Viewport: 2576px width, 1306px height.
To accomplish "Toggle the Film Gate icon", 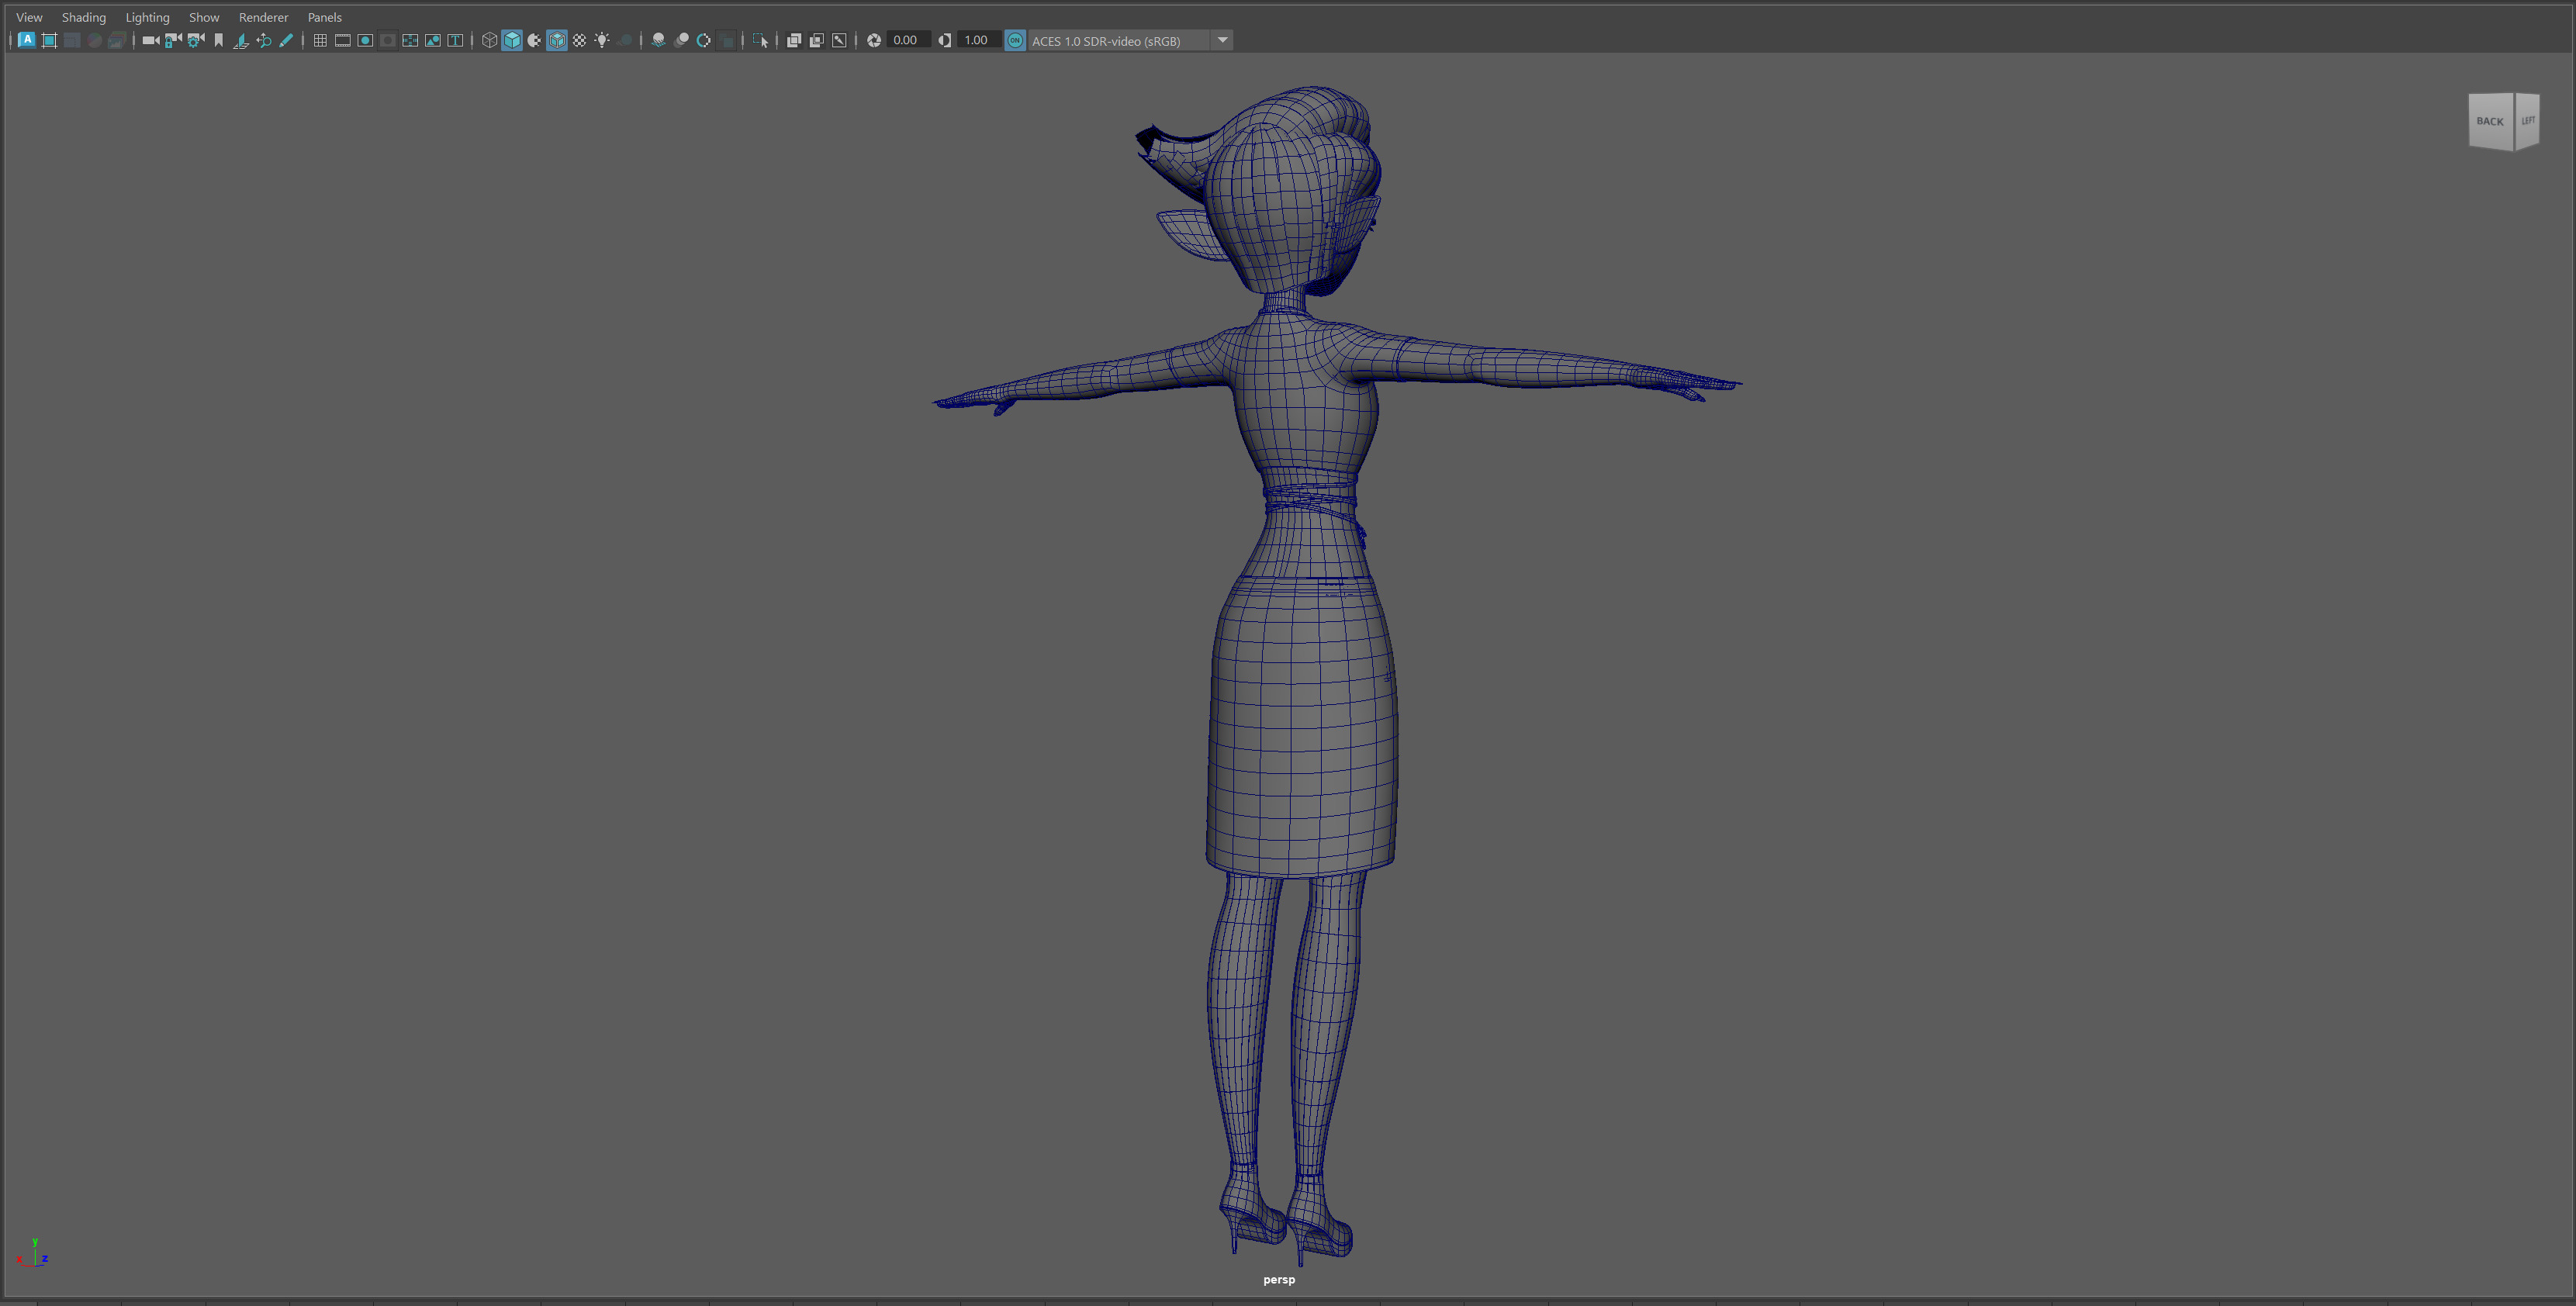I will click(342, 40).
